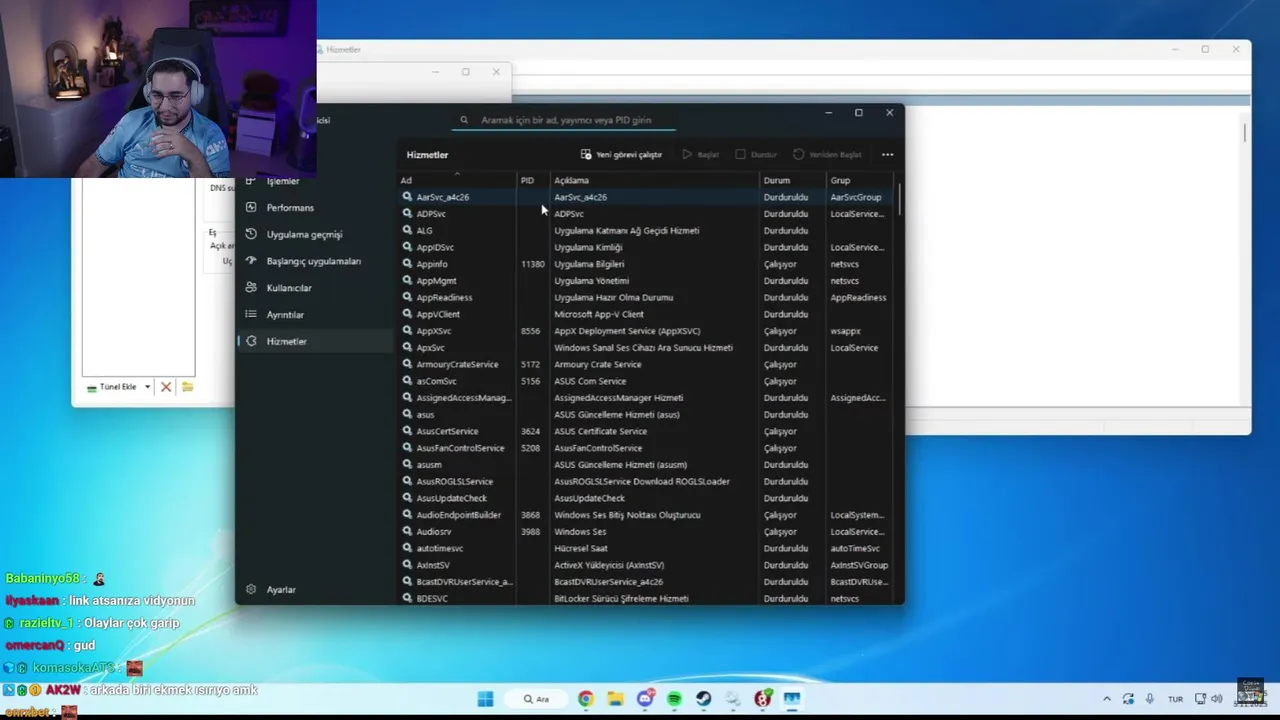The width and height of the screenshot is (1280, 720).
Task: Click the Çalışıyor status of Appinfo
Action: point(780,264)
